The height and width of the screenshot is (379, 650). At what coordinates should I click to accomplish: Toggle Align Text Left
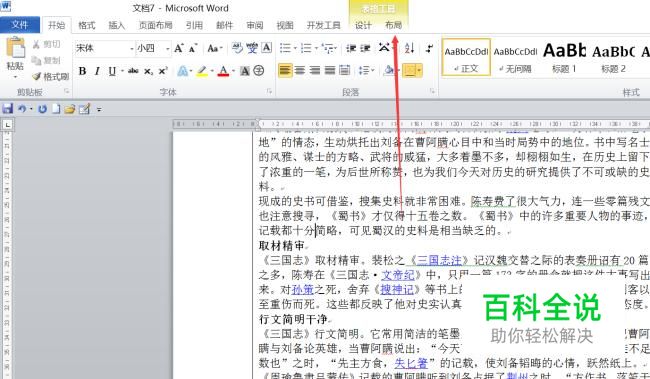click(285, 70)
